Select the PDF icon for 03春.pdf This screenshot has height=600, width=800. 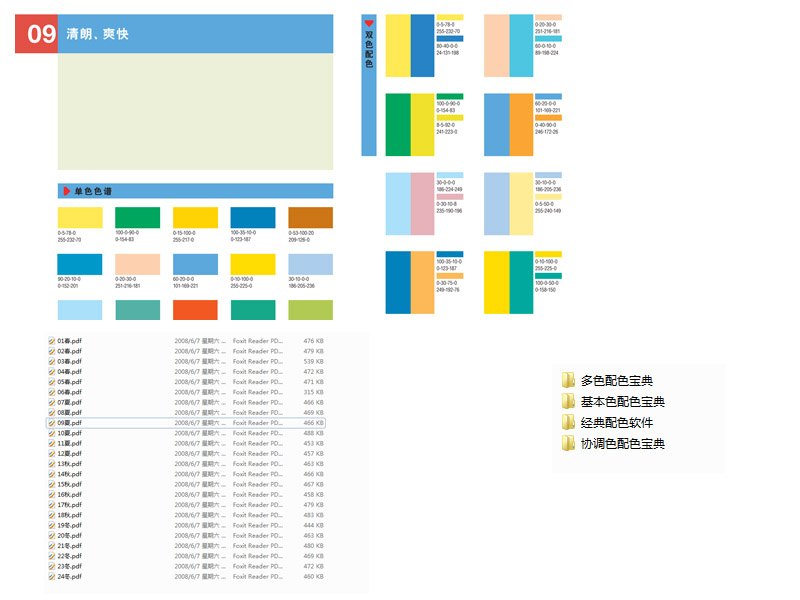pyautogui.click(x=52, y=361)
